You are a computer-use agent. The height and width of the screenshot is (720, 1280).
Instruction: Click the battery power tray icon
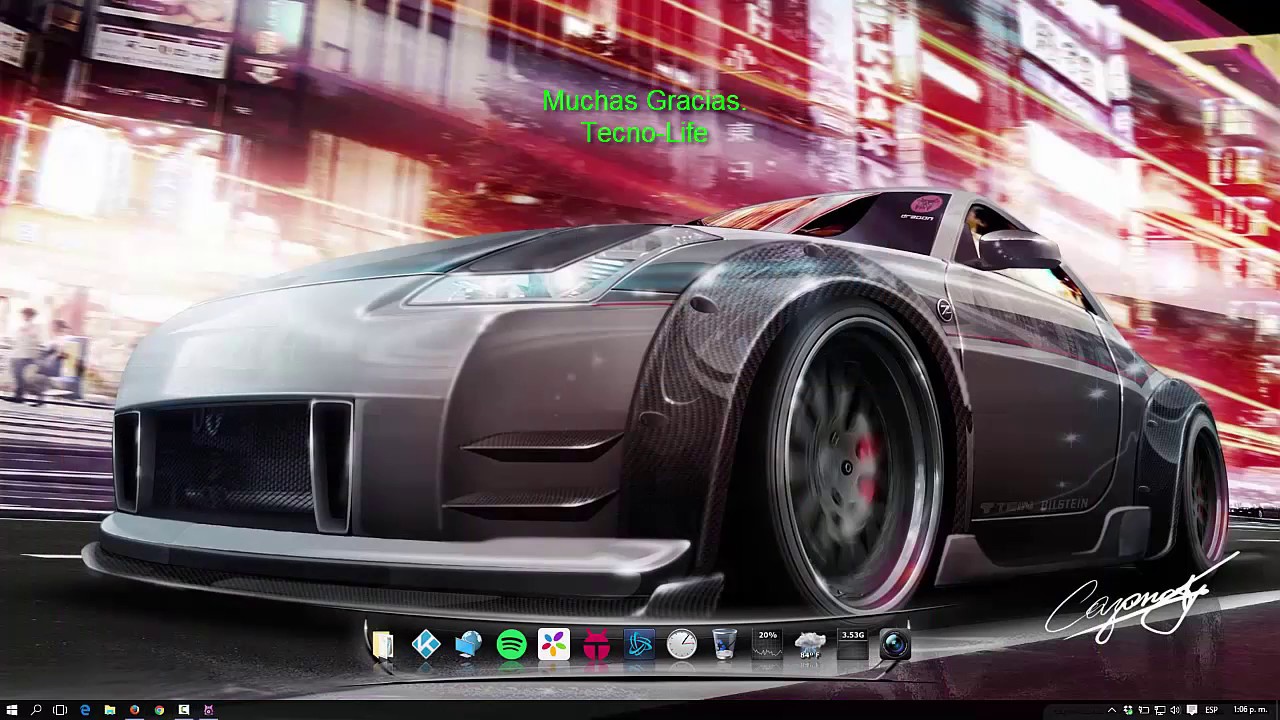tap(1144, 710)
